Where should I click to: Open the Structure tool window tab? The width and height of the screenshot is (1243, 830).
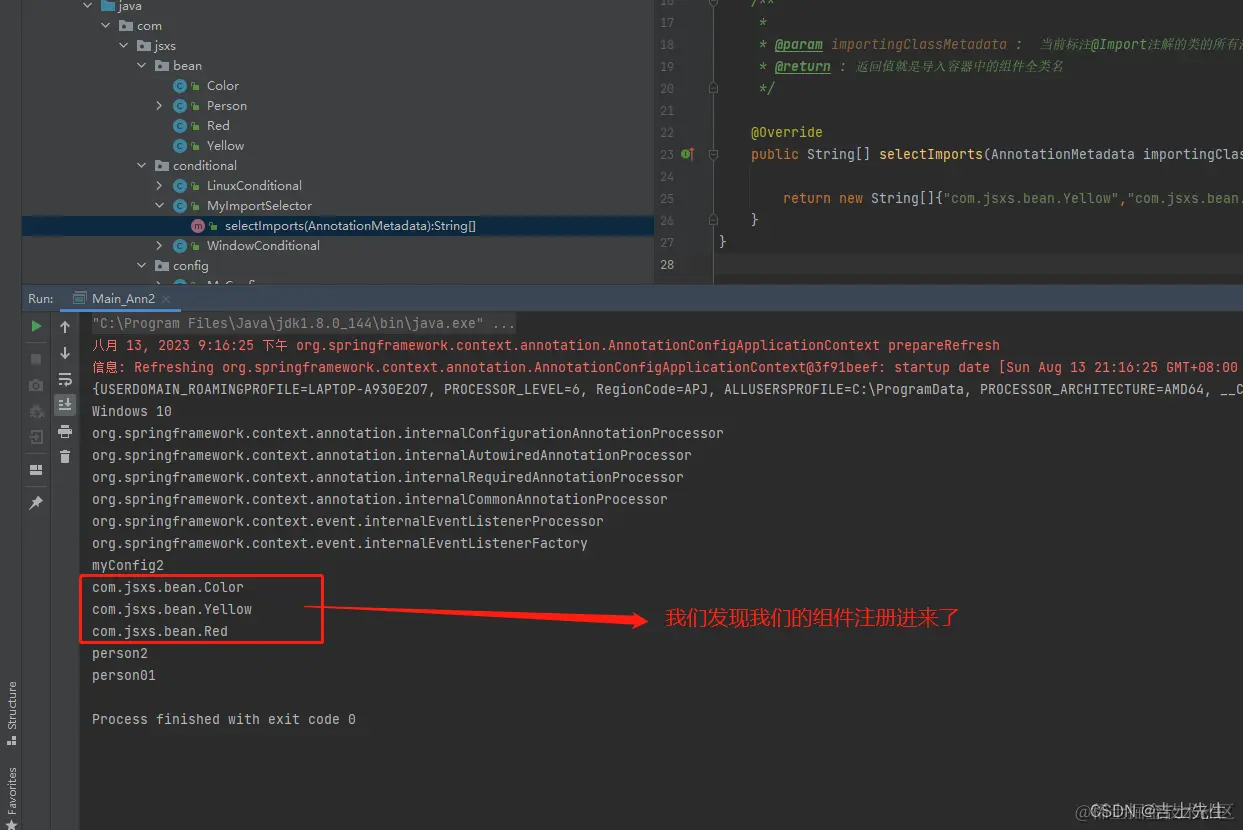click(12, 713)
